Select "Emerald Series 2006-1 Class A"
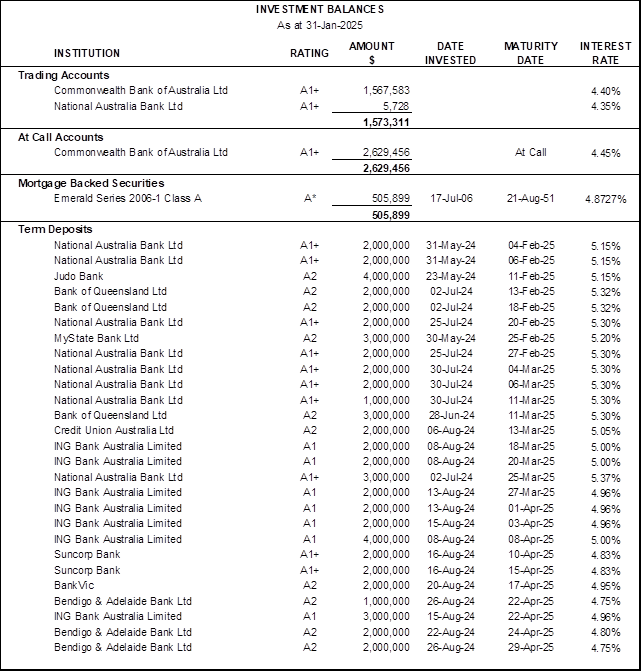The width and height of the screenshot is (642, 672). [128, 198]
